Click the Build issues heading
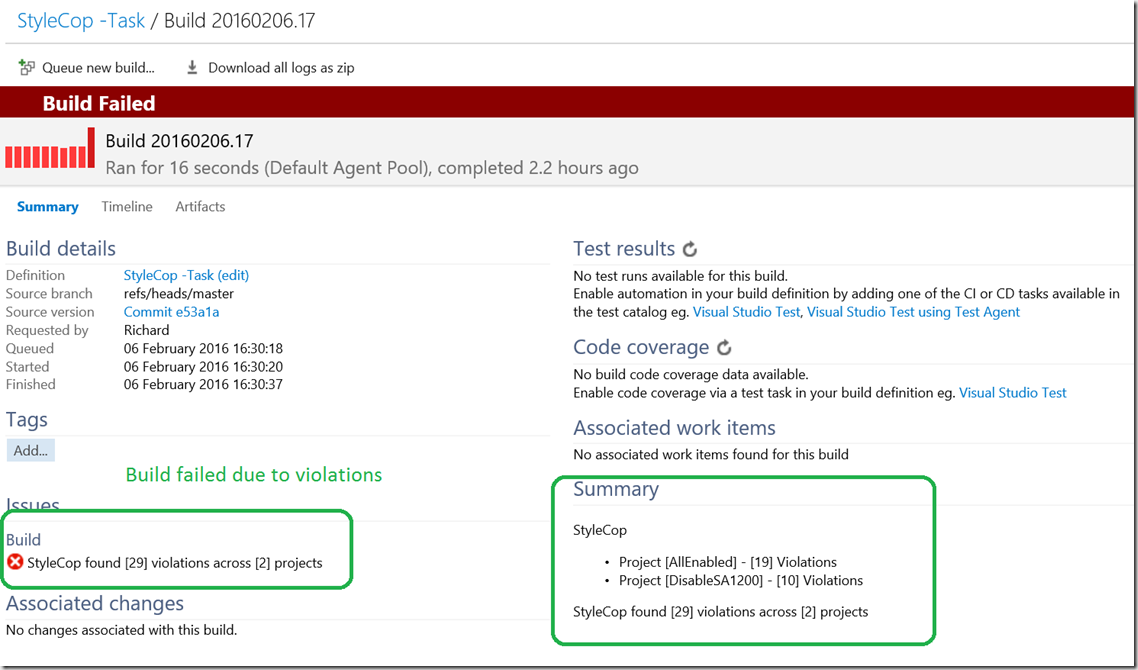This screenshot has width=1138, height=670. click(23, 539)
